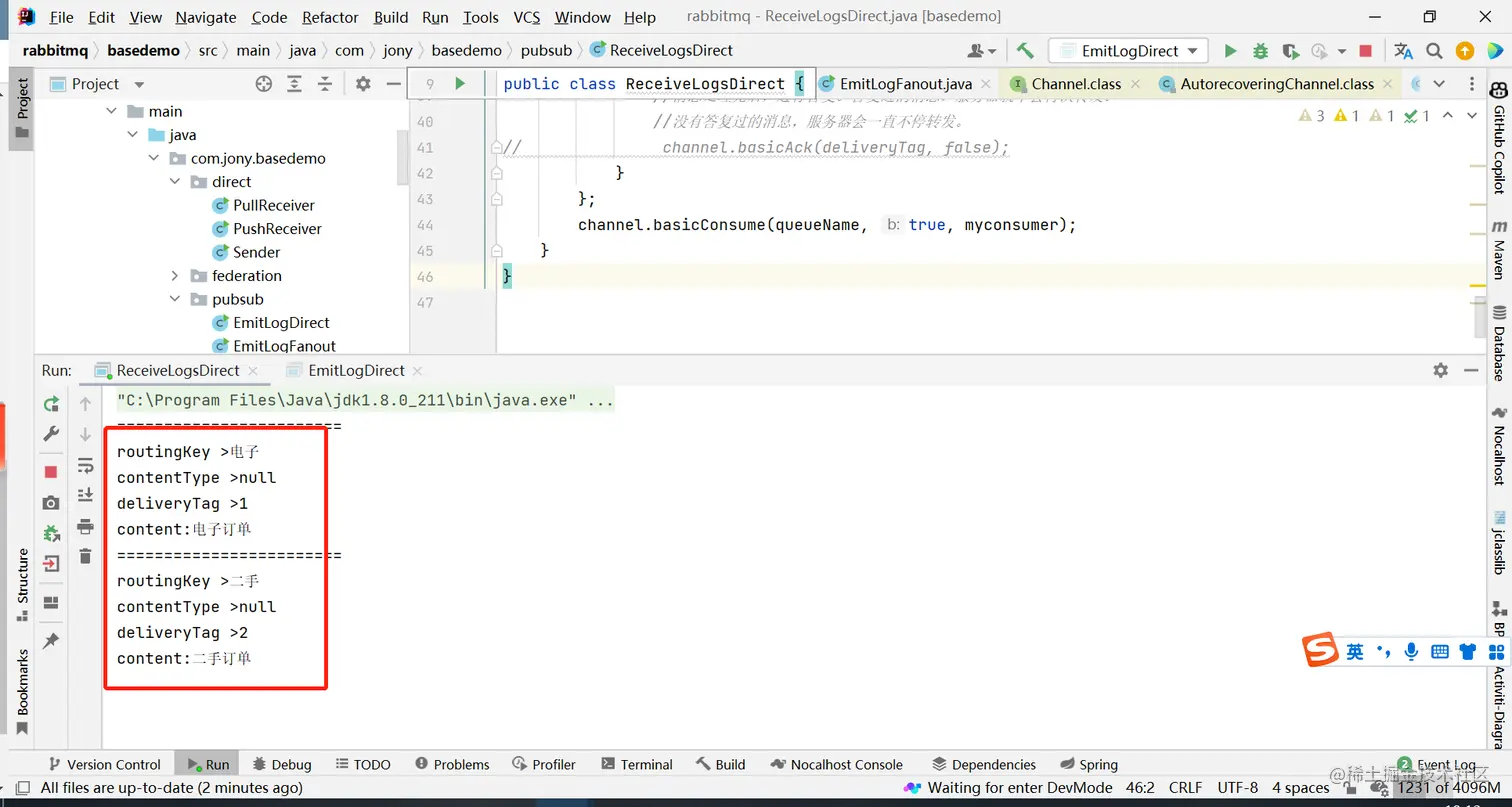Show hidden editor tabs chevron
The width and height of the screenshot is (1512, 807).
click(x=1439, y=84)
